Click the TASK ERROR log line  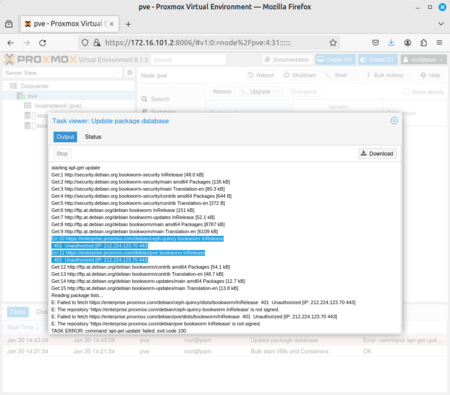point(119,331)
